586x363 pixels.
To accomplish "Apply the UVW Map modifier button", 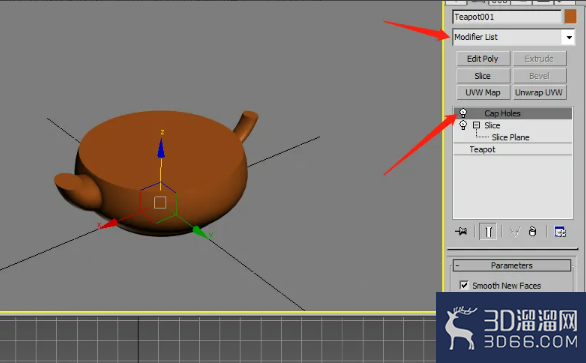I will (483, 92).
